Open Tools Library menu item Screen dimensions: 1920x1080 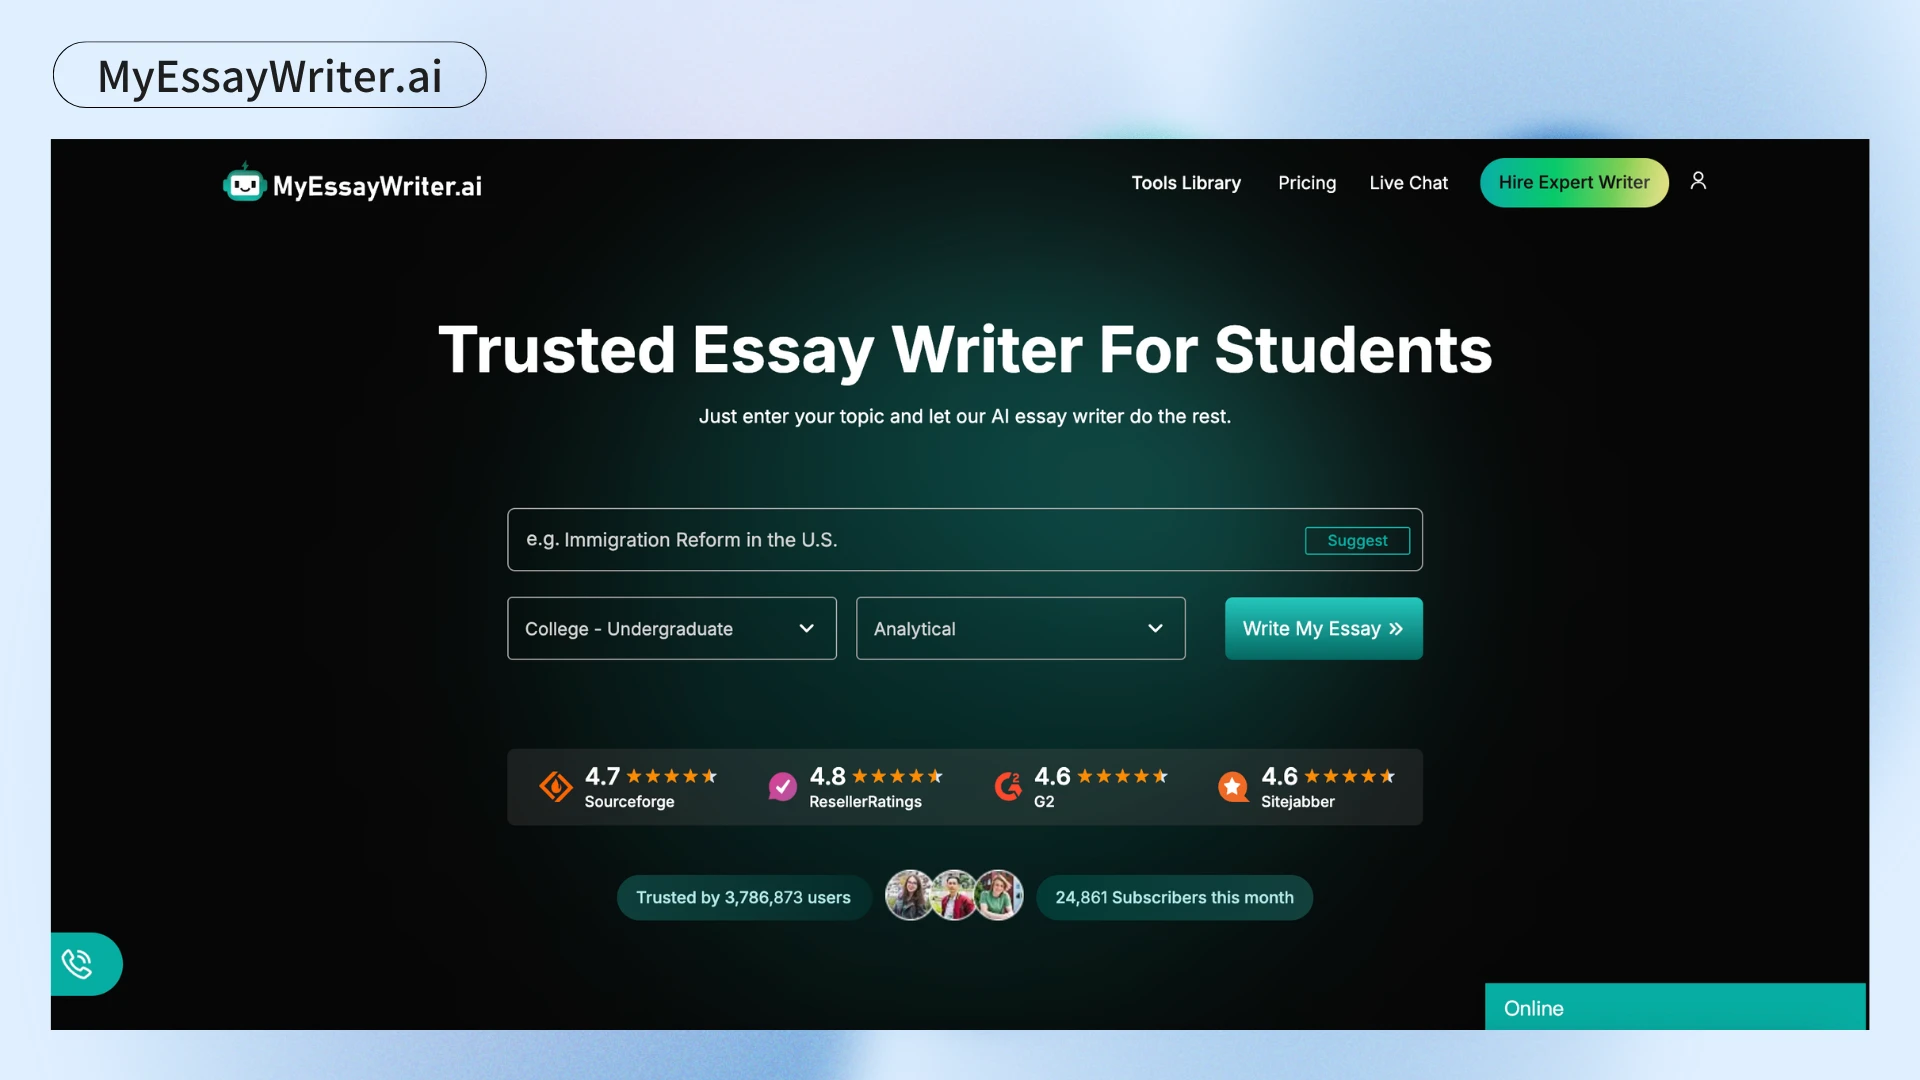[x=1186, y=183]
